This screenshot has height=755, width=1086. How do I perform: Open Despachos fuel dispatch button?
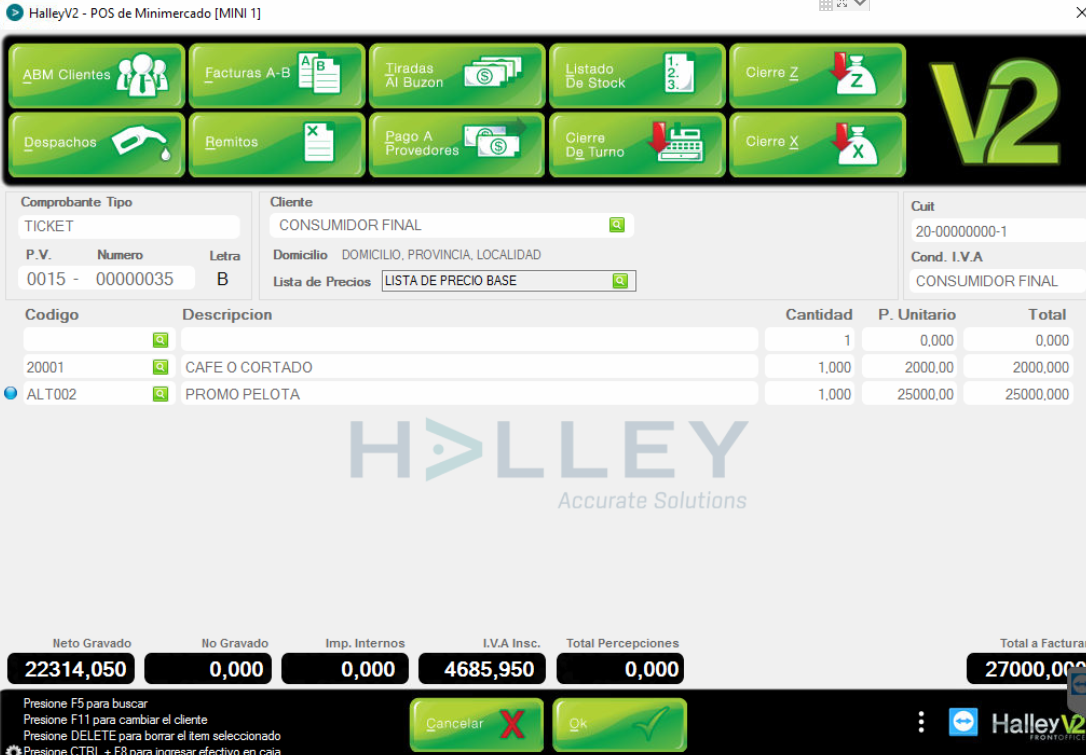click(97, 145)
